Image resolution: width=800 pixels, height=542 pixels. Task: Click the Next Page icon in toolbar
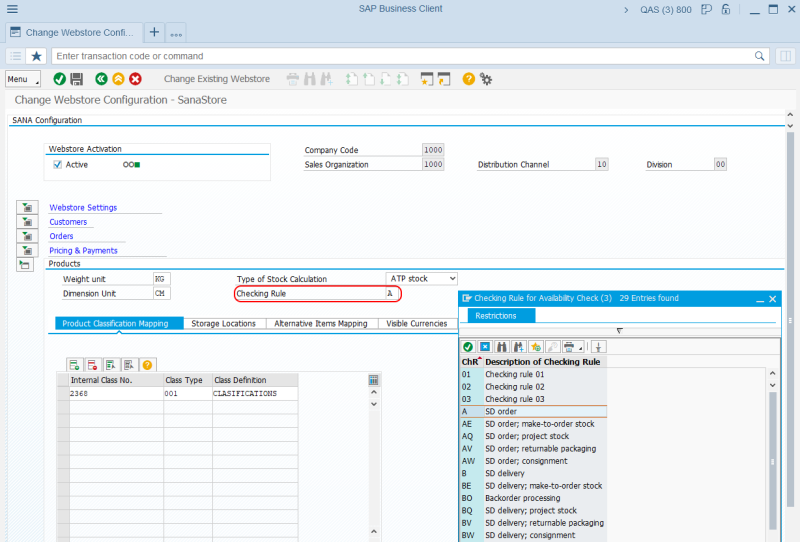[386, 79]
